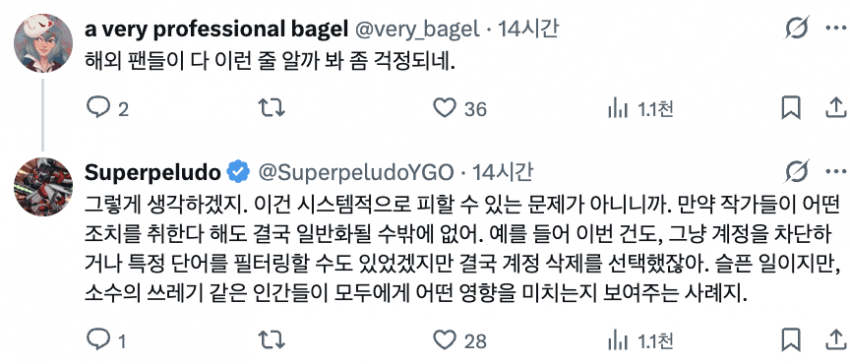Bookmark the very professional bagel tweet
Viewport: 850px width, 364px height.
791,109
